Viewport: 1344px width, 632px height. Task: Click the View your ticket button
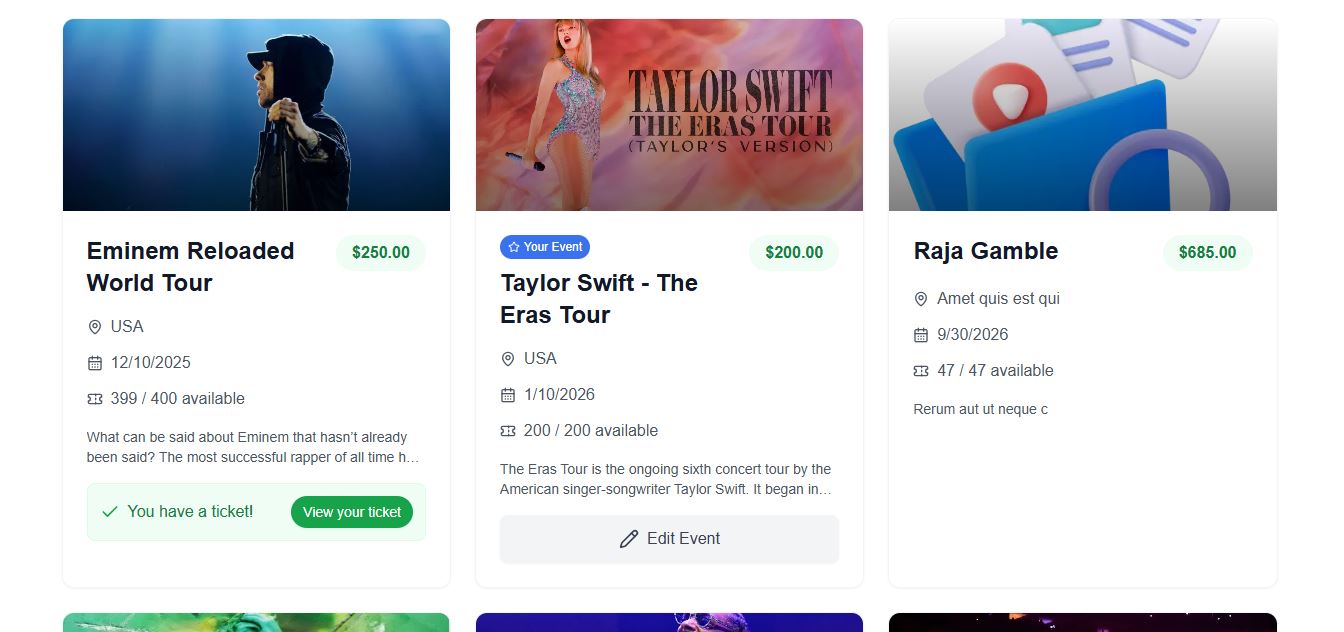tap(352, 512)
